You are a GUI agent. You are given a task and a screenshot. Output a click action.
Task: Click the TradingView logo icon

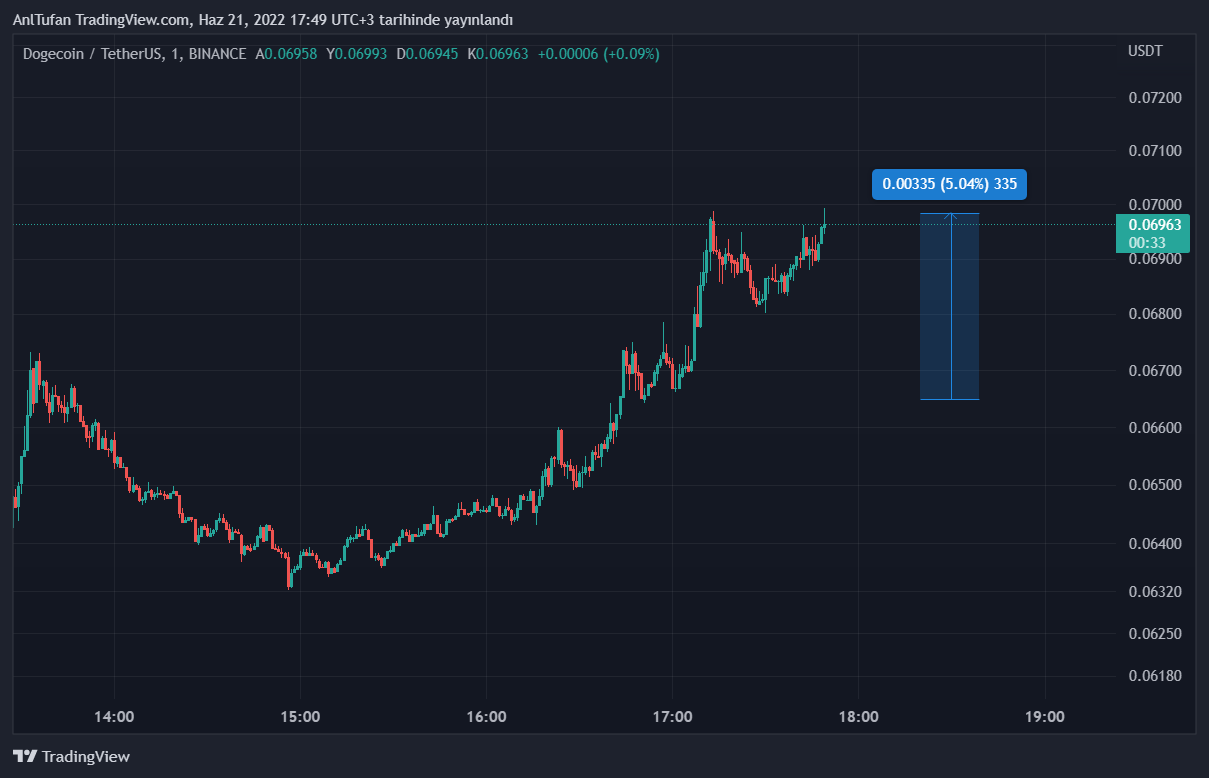25,757
